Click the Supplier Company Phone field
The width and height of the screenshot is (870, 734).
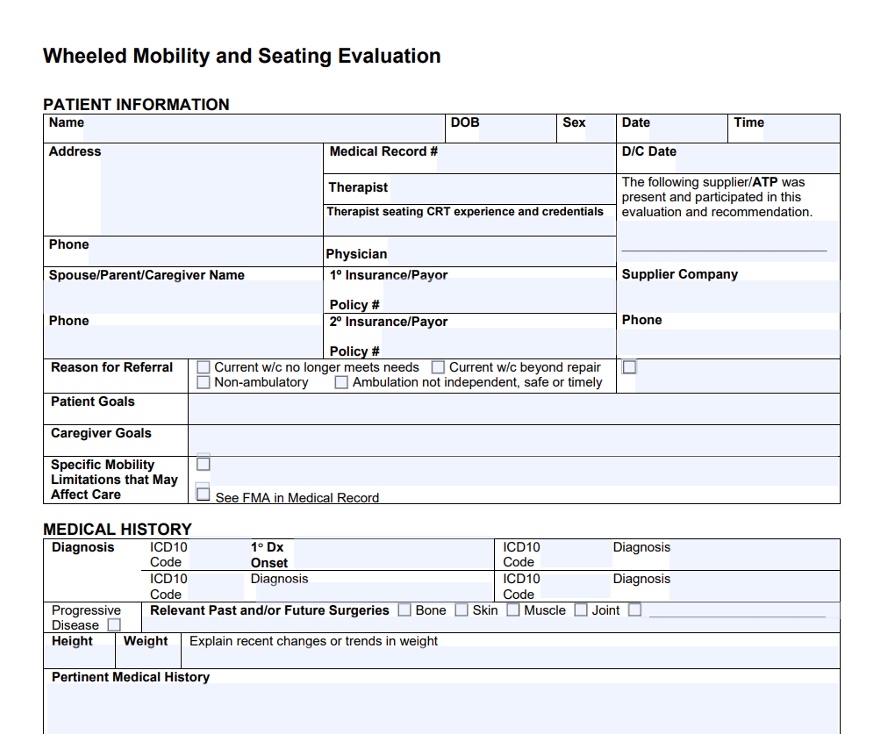pos(728,342)
